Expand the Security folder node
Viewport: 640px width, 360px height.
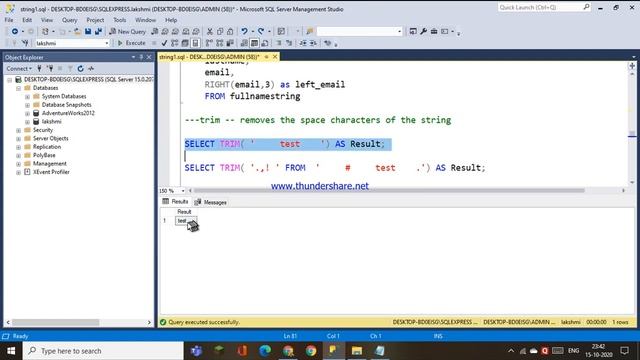[x=18, y=130]
